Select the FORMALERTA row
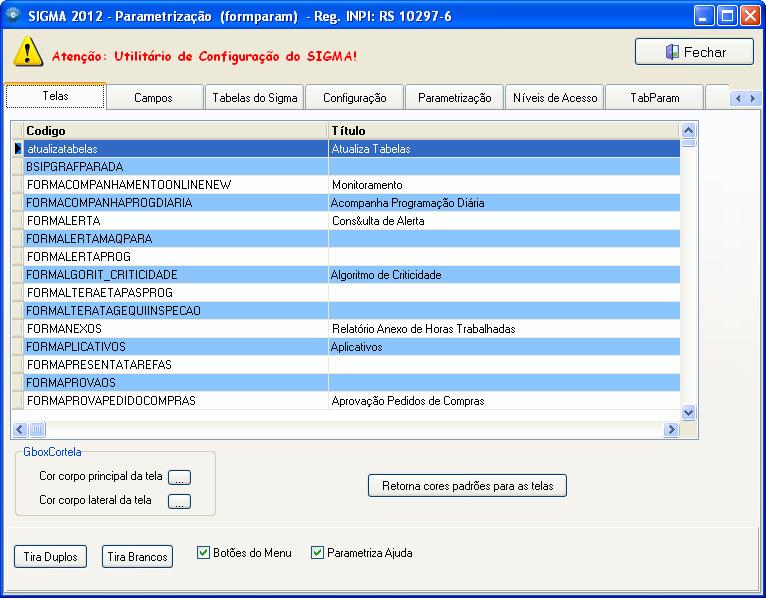The image size is (766, 598). (346, 221)
